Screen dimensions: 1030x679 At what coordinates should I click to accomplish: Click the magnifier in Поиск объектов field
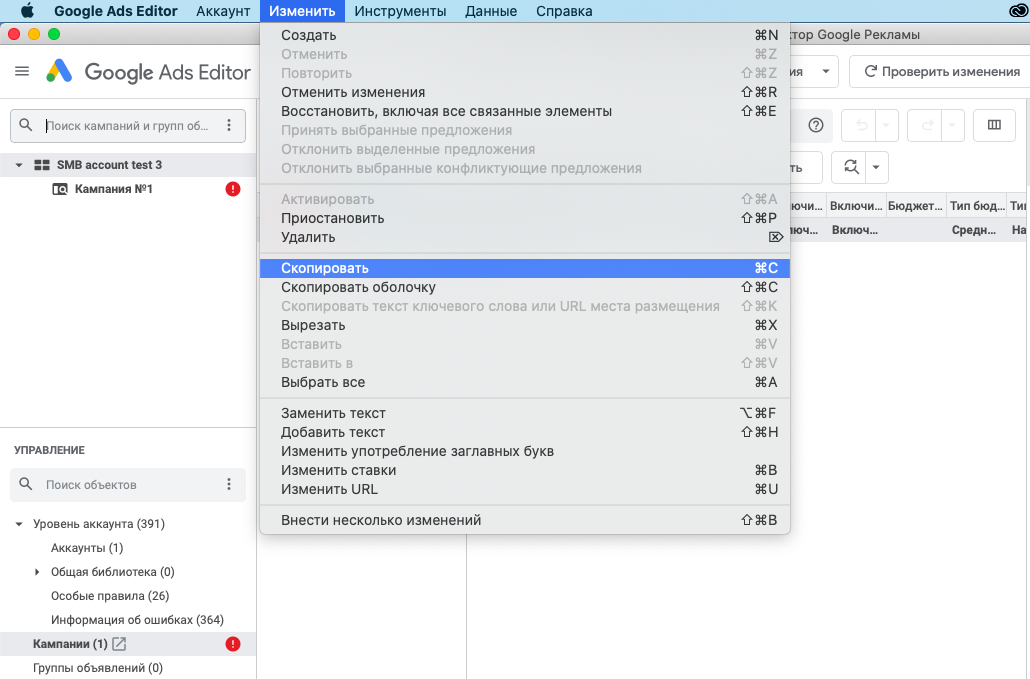(x=26, y=484)
